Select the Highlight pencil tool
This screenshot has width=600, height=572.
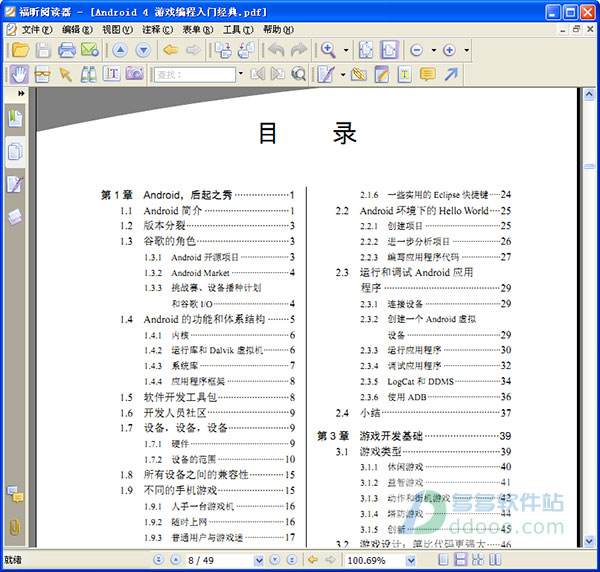click(x=382, y=74)
